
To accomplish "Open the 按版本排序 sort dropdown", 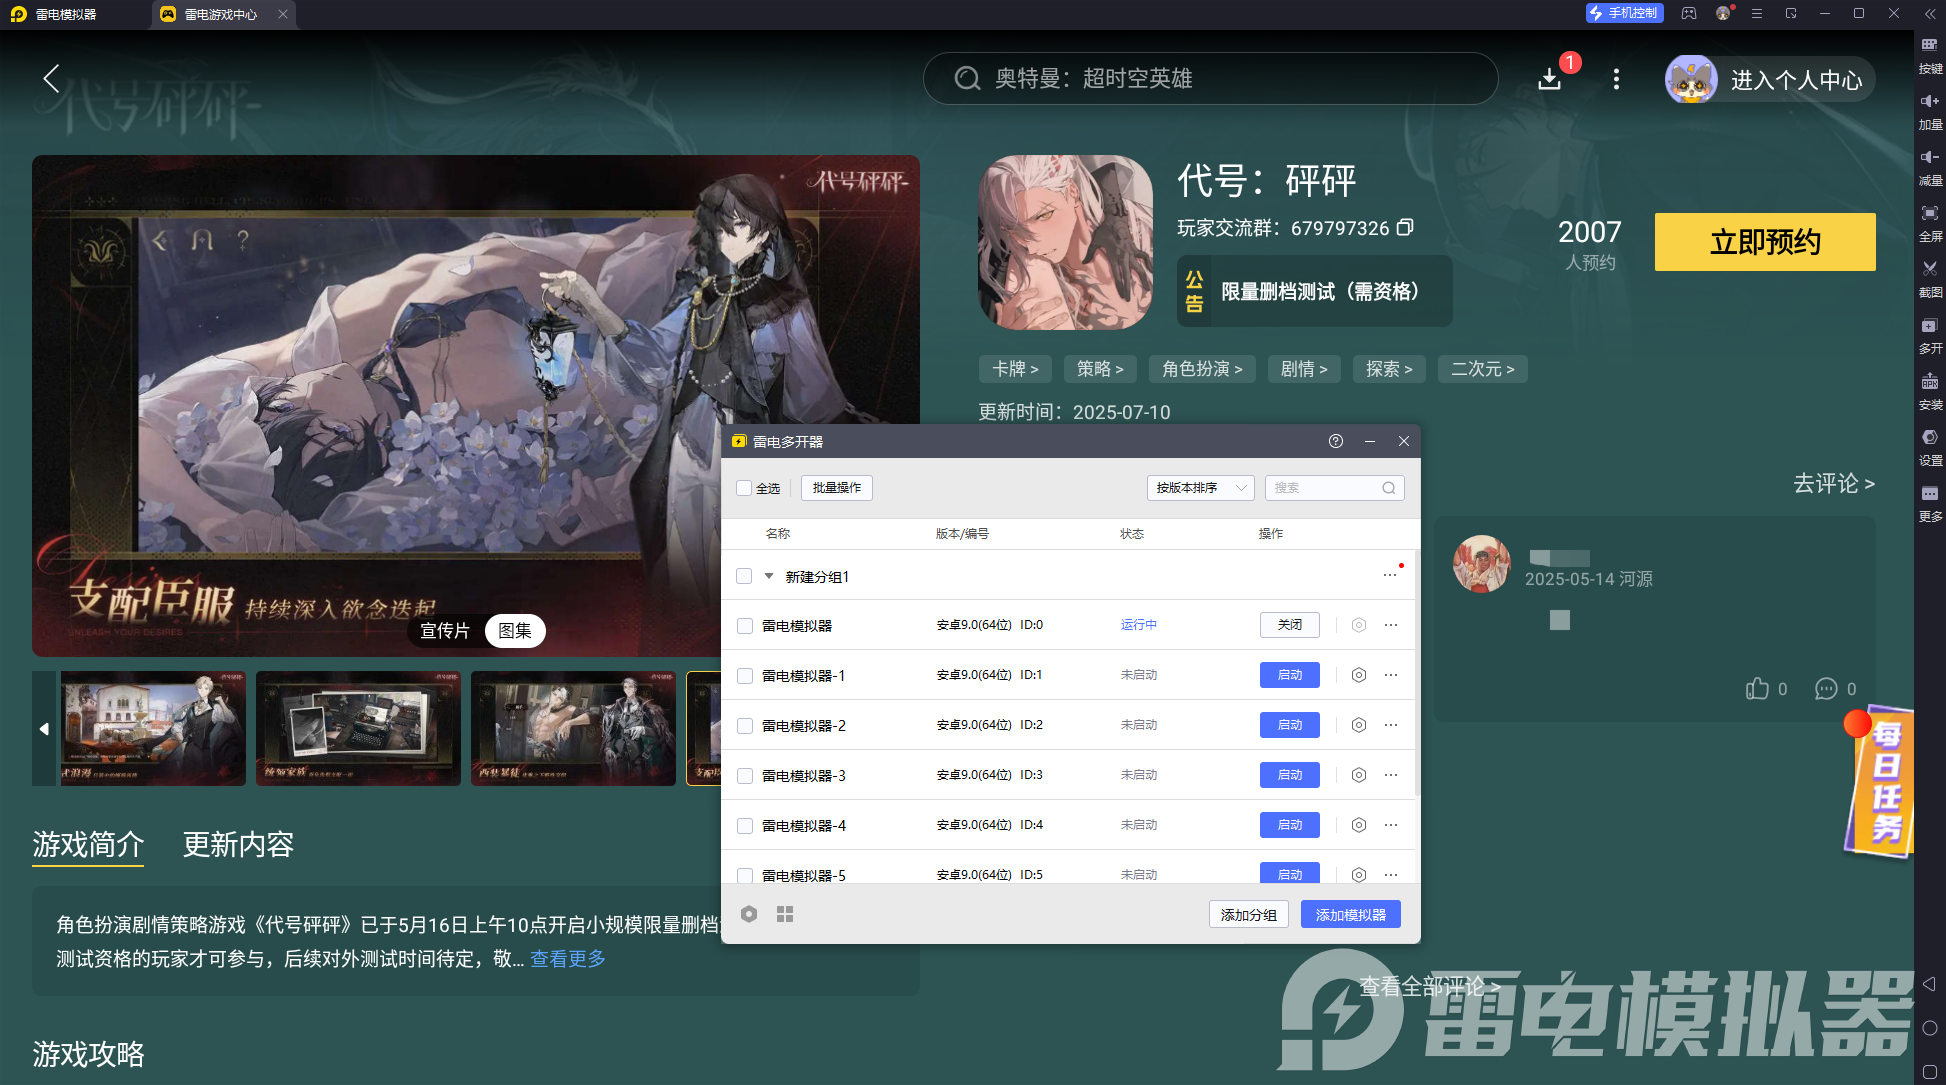I will pyautogui.click(x=1200, y=488).
